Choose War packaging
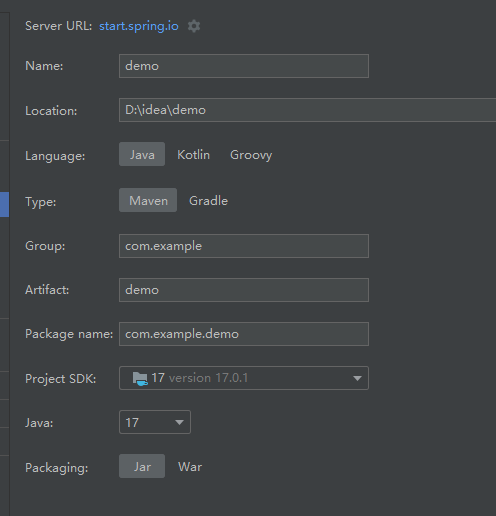Screen dimensions: 496x516 190,467
